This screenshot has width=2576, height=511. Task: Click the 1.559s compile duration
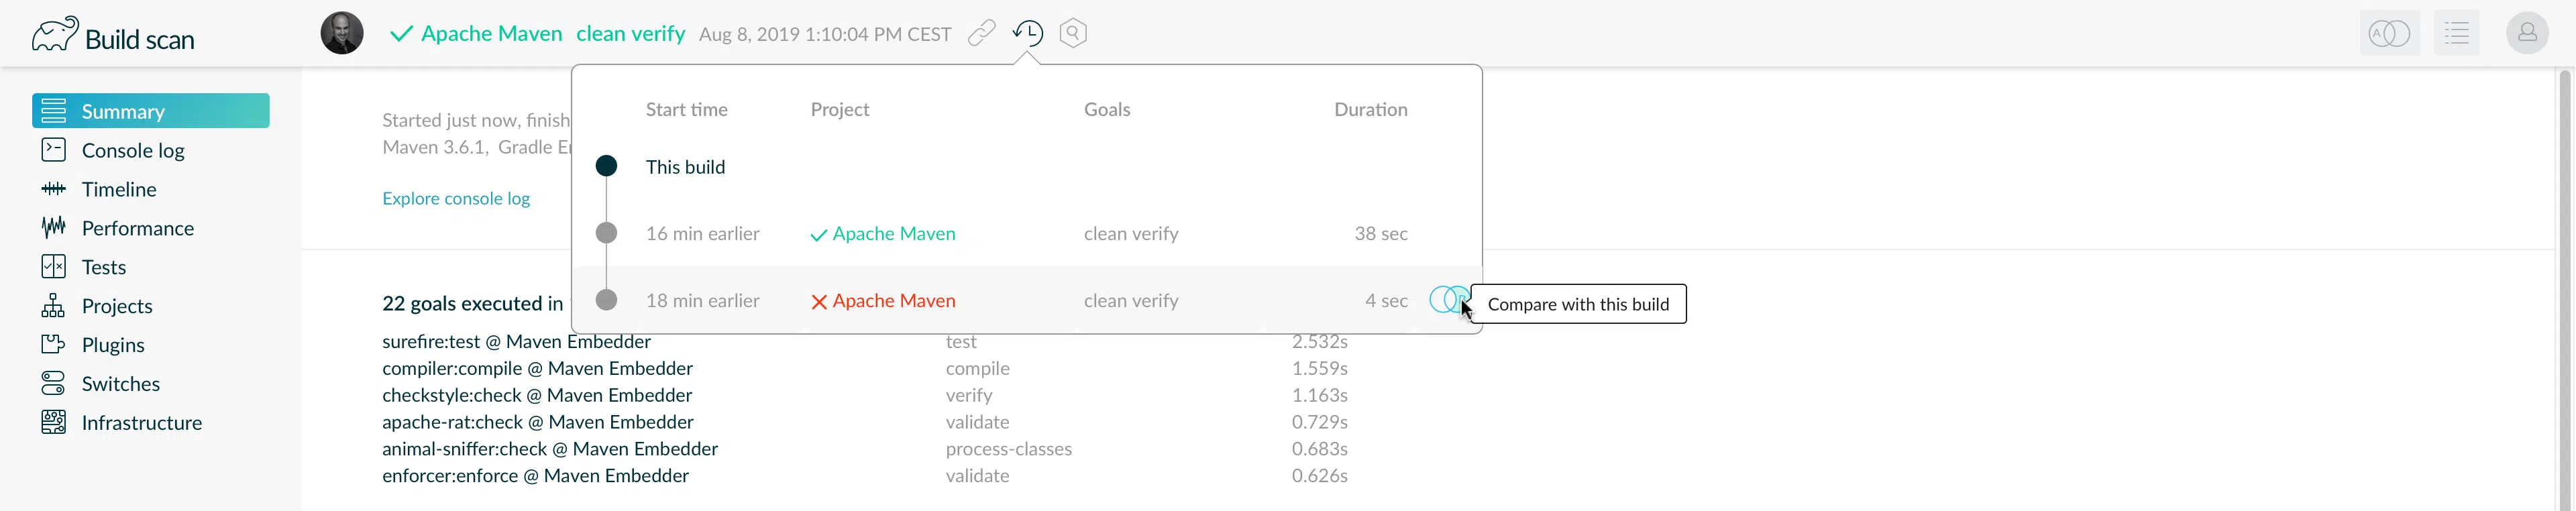point(1320,368)
